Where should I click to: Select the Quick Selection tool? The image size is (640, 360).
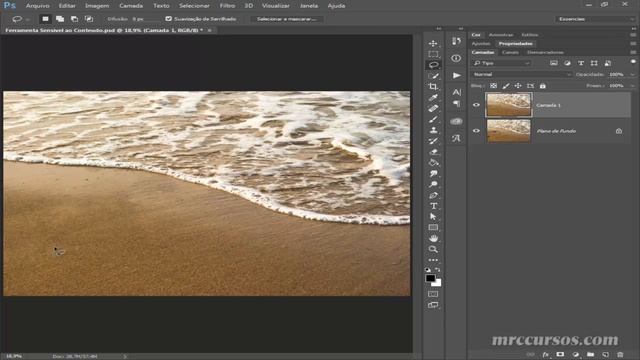(x=433, y=76)
